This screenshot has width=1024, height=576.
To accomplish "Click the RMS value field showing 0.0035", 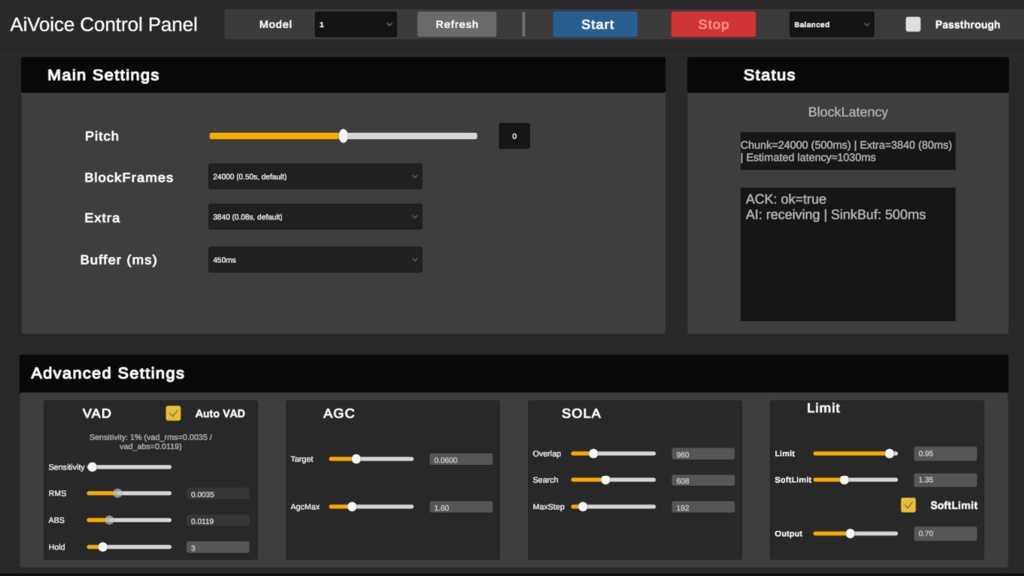I will click(218, 493).
